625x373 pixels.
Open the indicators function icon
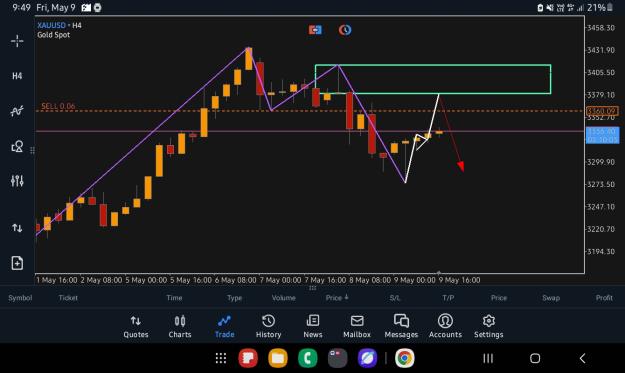pos(17,111)
